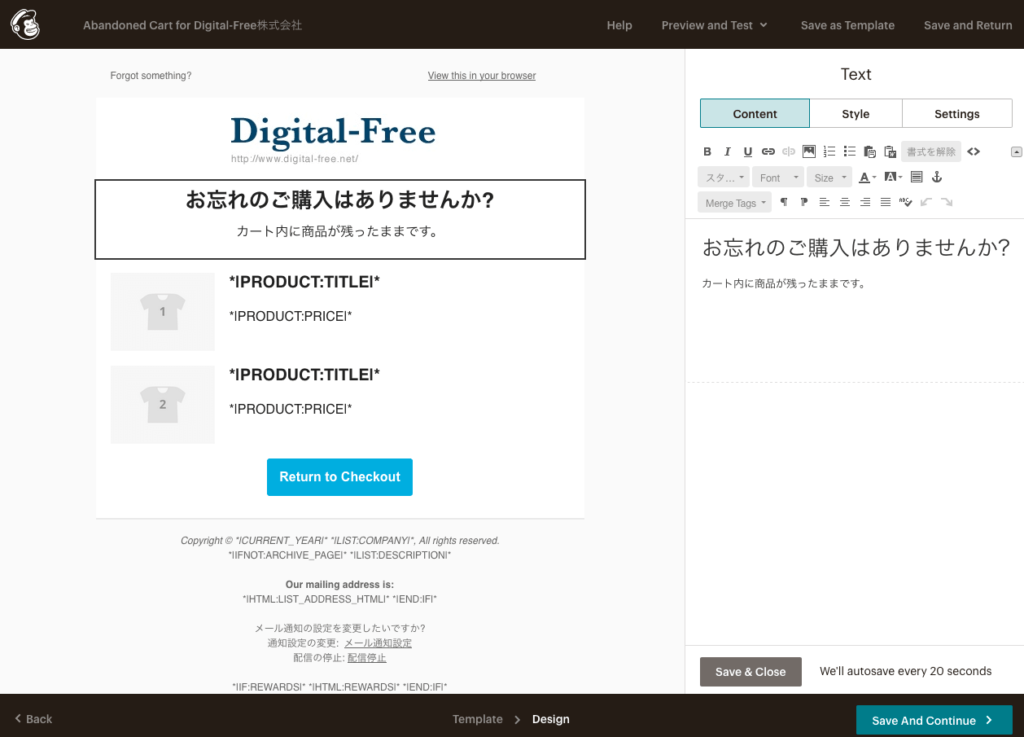Insert a numbered list
The width and height of the screenshot is (1024, 737).
(829, 152)
